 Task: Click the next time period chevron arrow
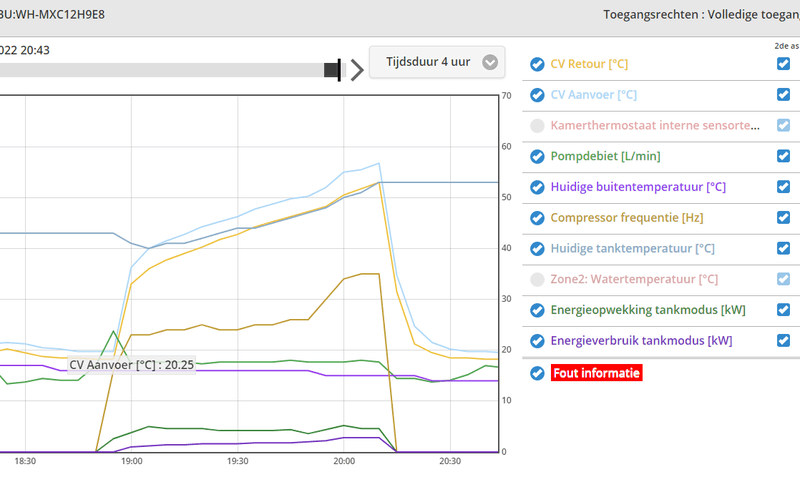(357, 69)
